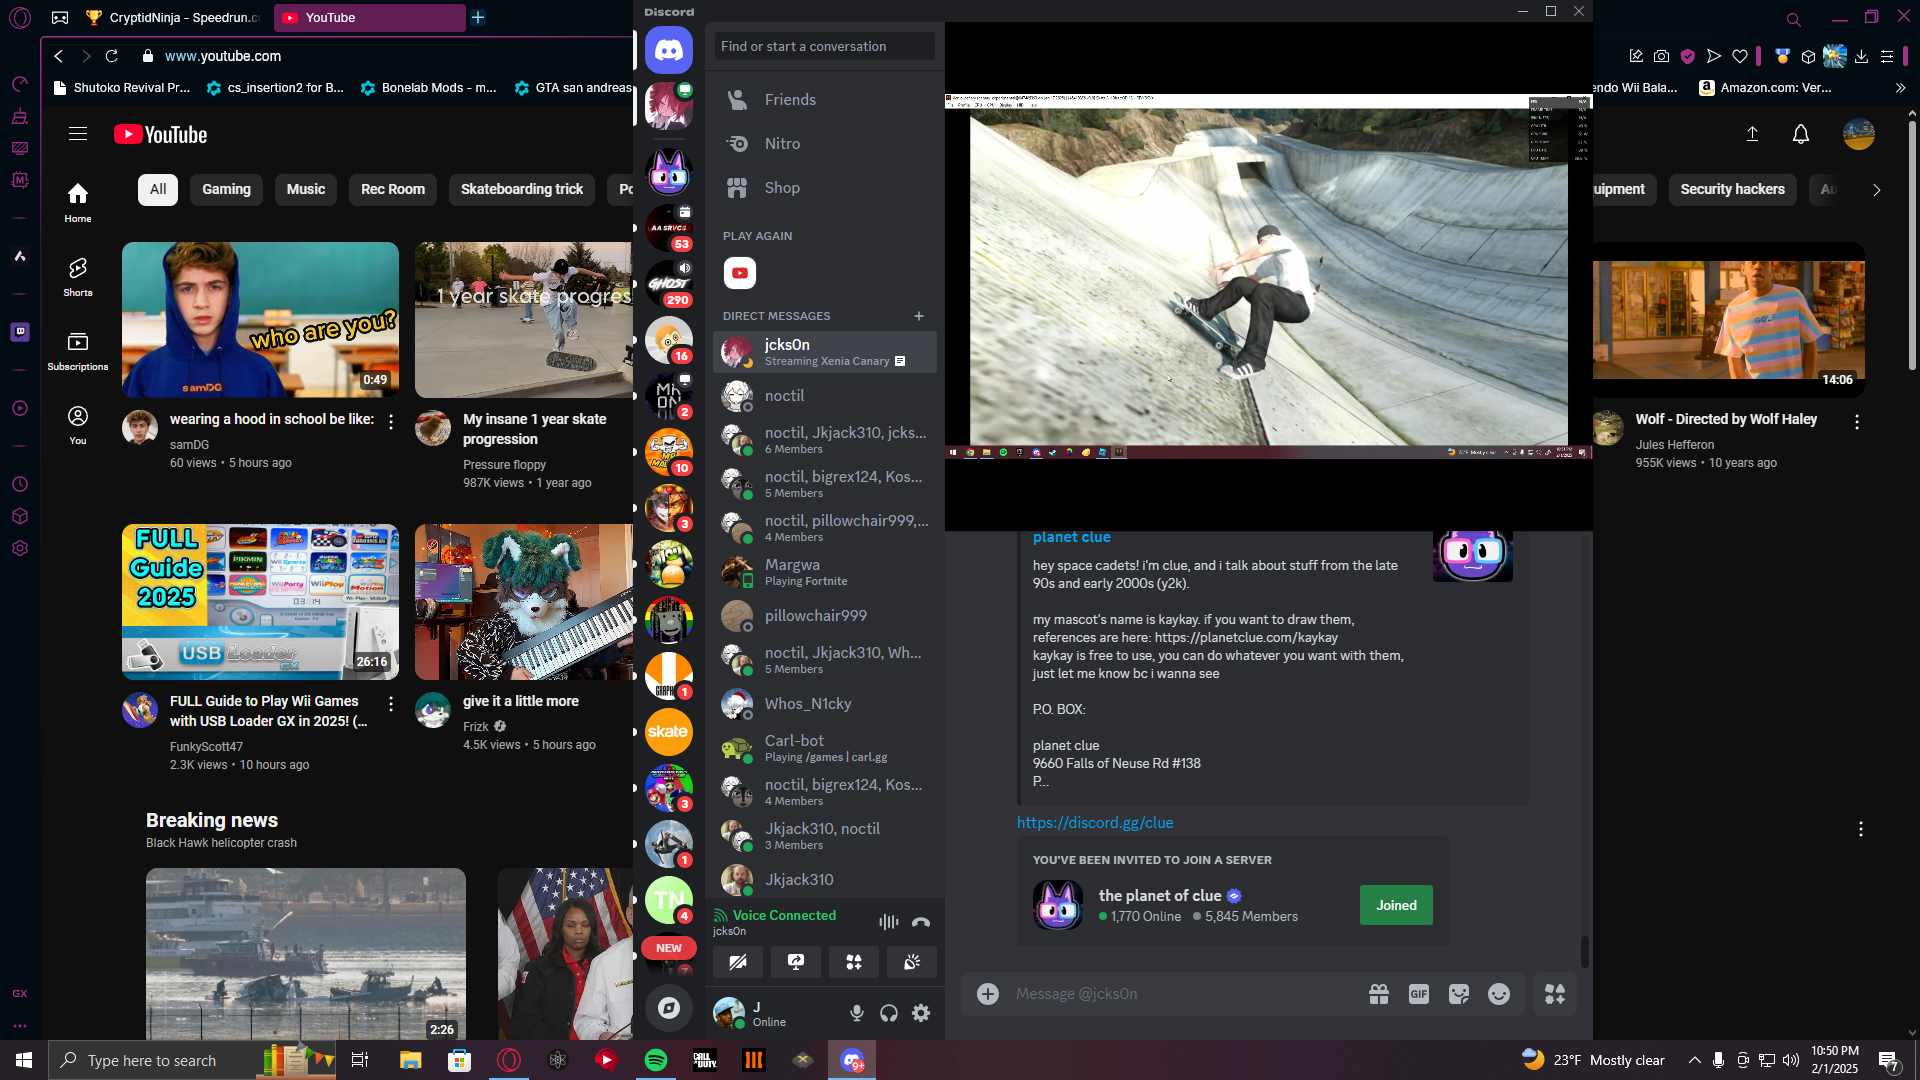Toggle headphones deafen button

tap(889, 1013)
